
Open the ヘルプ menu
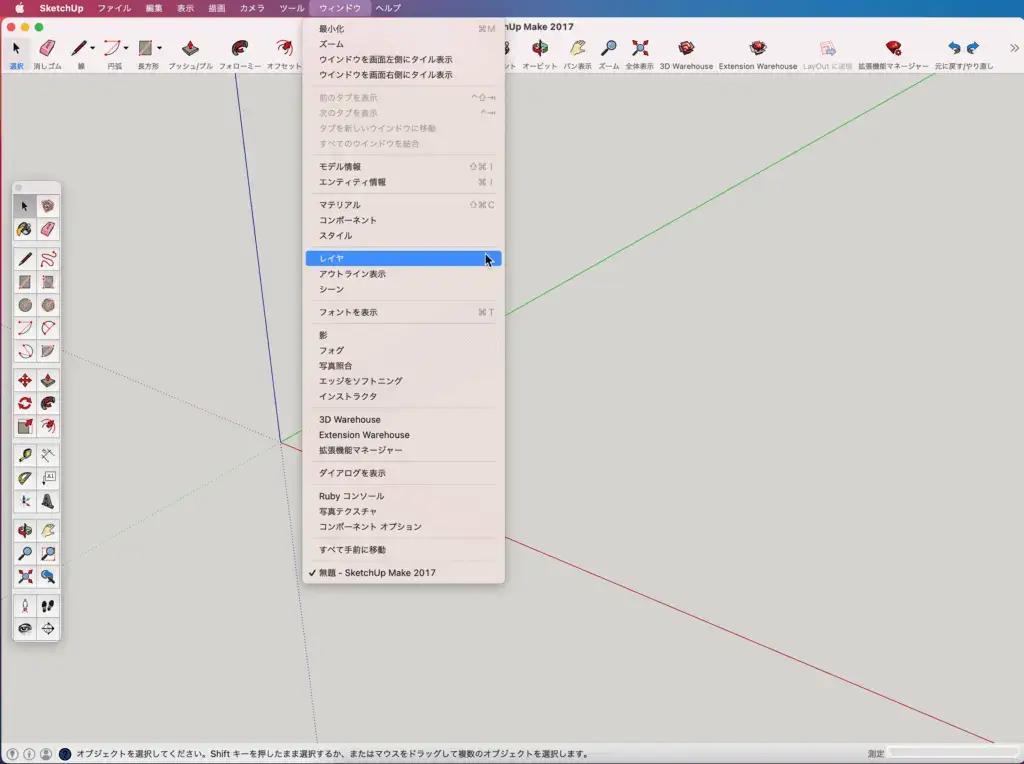click(388, 8)
